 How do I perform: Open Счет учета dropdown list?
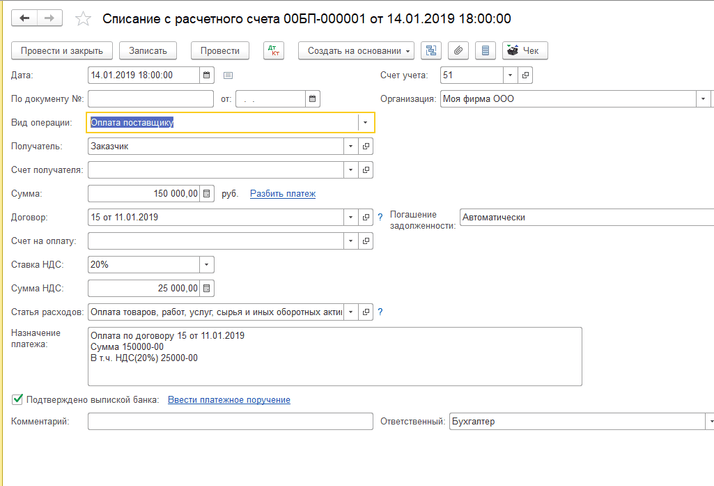pos(509,75)
